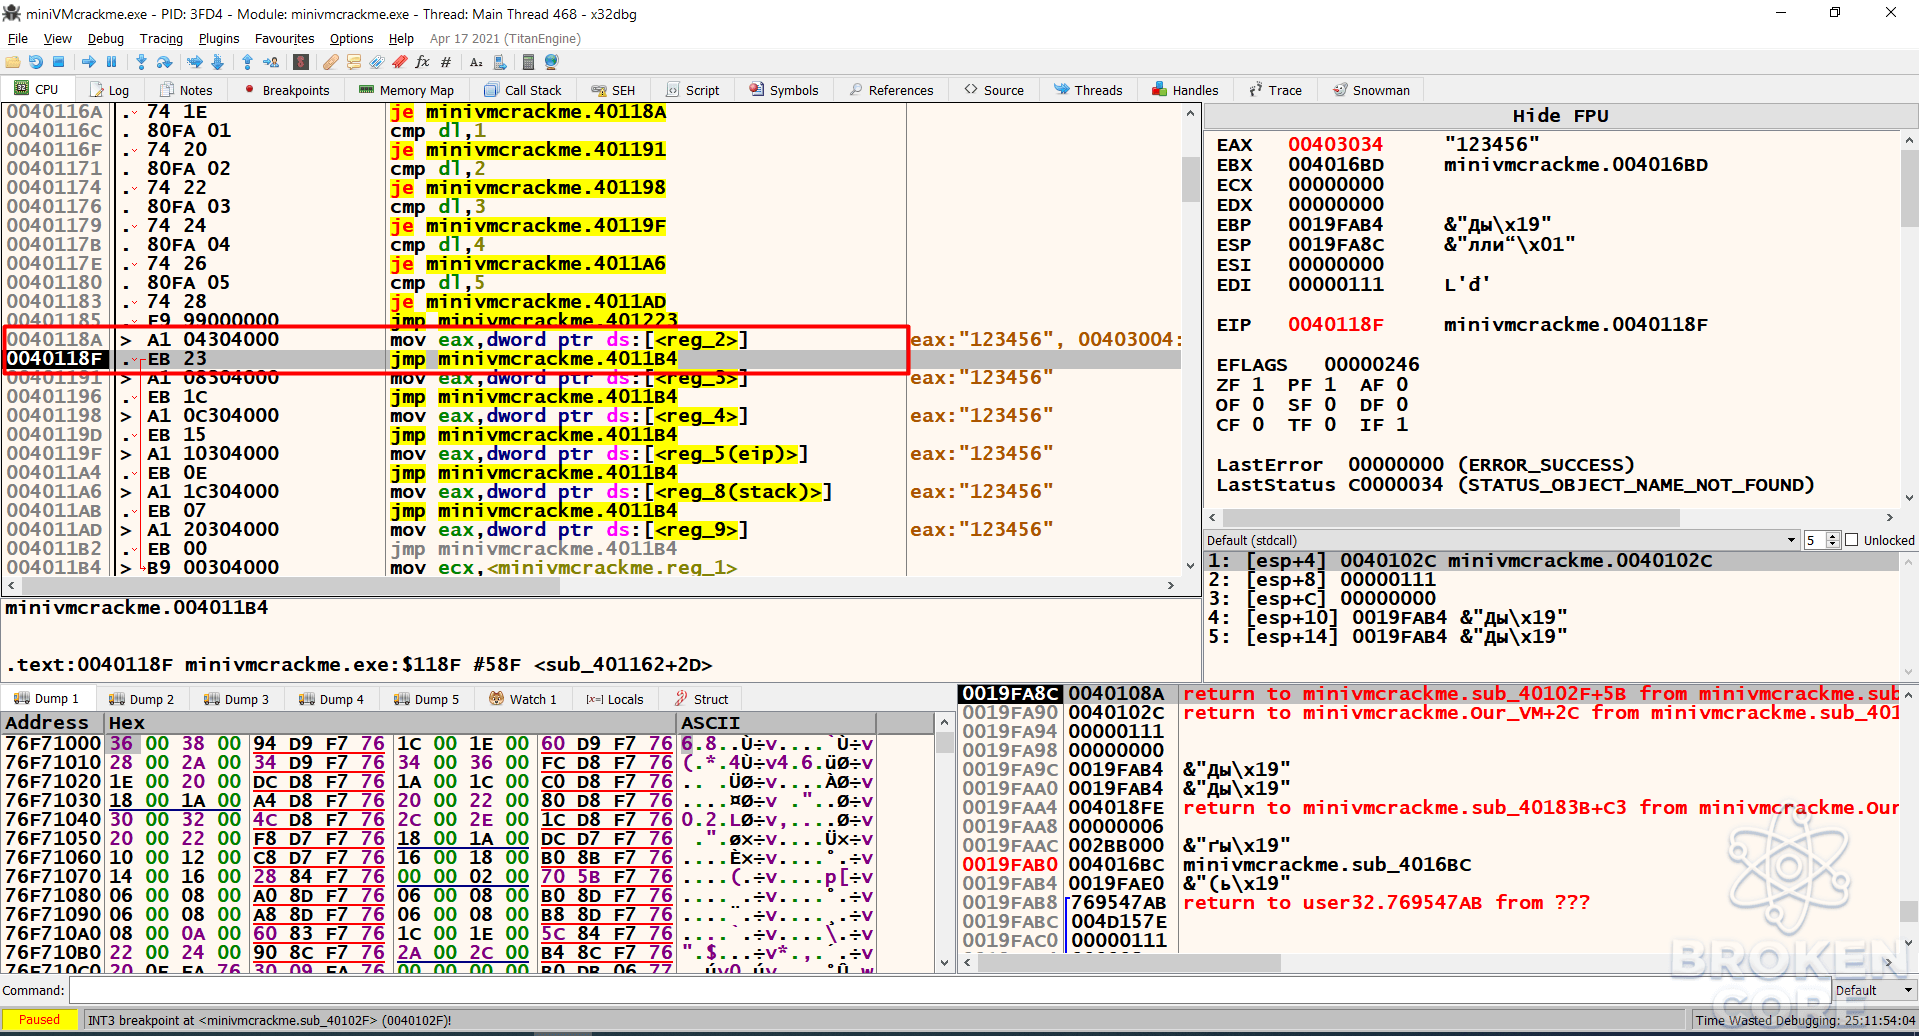The height and width of the screenshot is (1036, 1919).
Task: Switch to the Snowman tab
Action: coord(1371,90)
